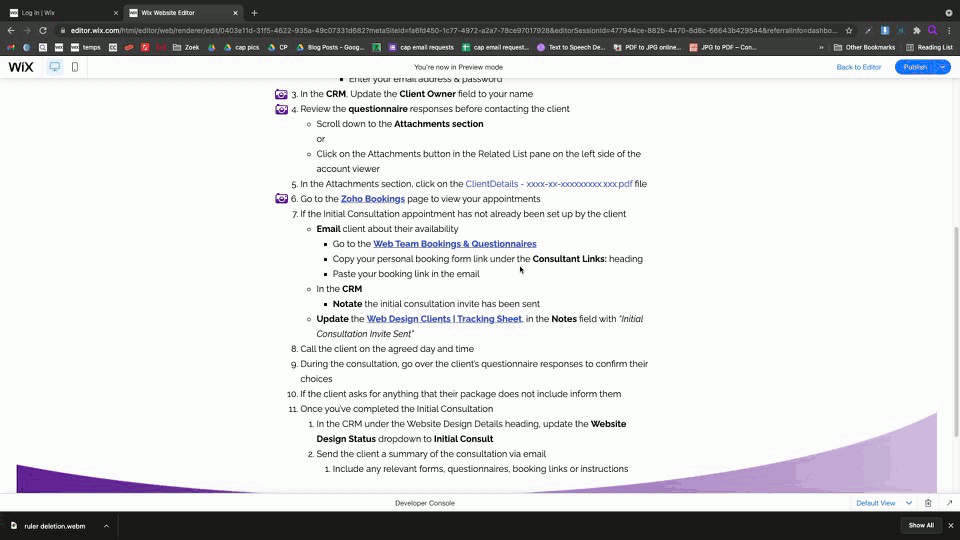Open the Zoho Bookings link

pos(372,199)
